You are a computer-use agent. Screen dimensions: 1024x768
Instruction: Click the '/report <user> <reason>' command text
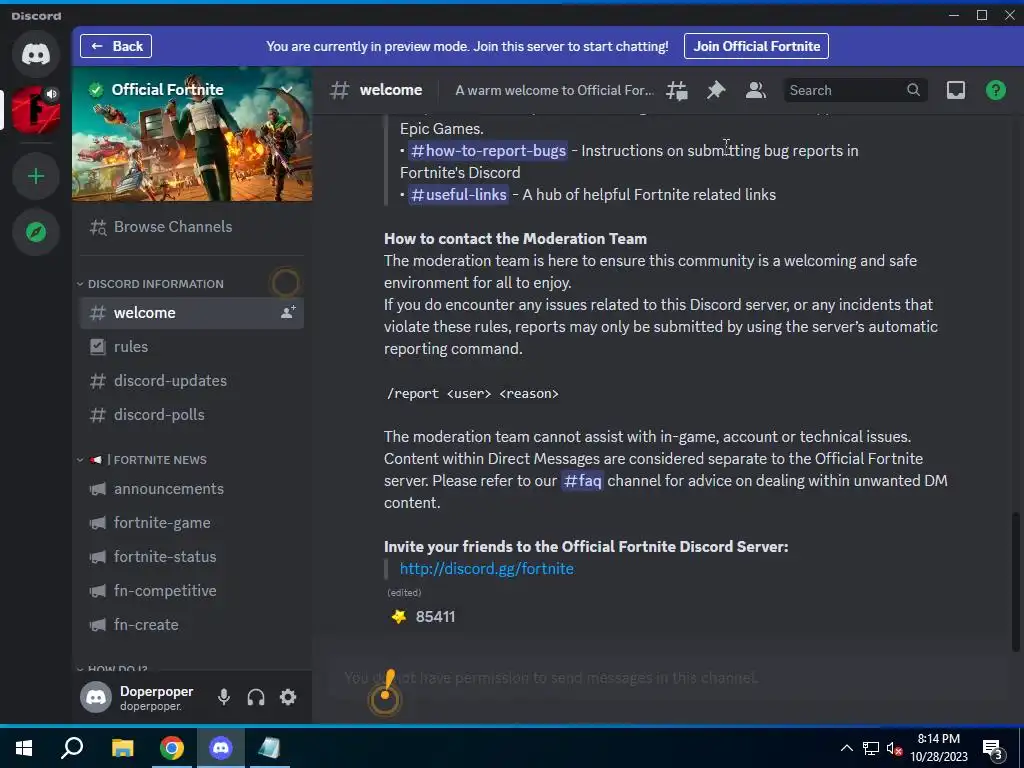pyautogui.click(x=473, y=393)
